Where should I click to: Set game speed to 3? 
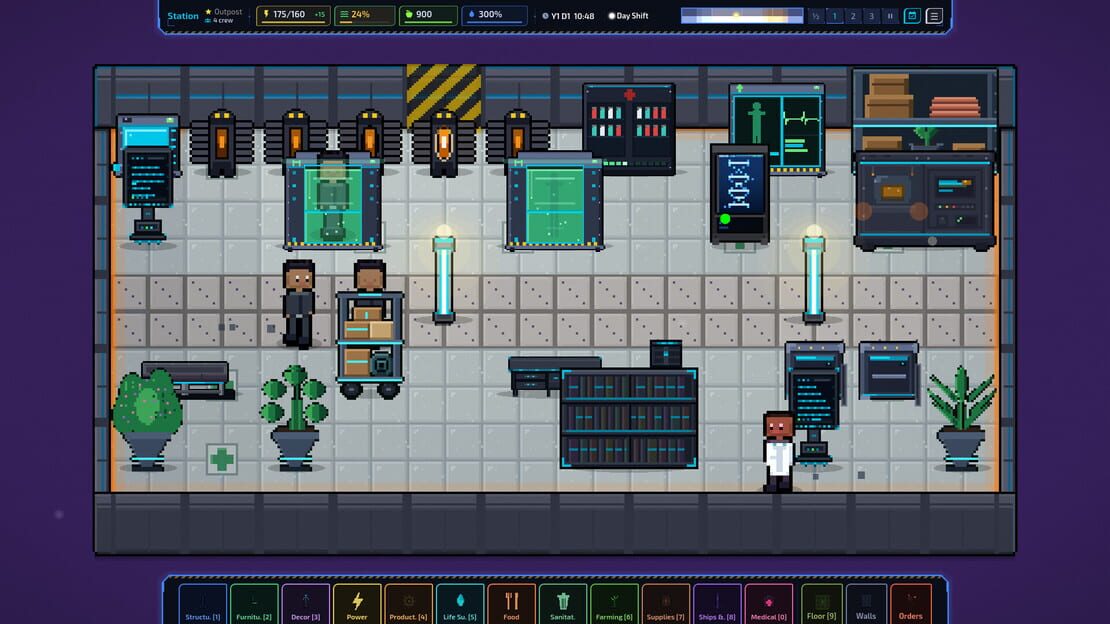coord(871,16)
